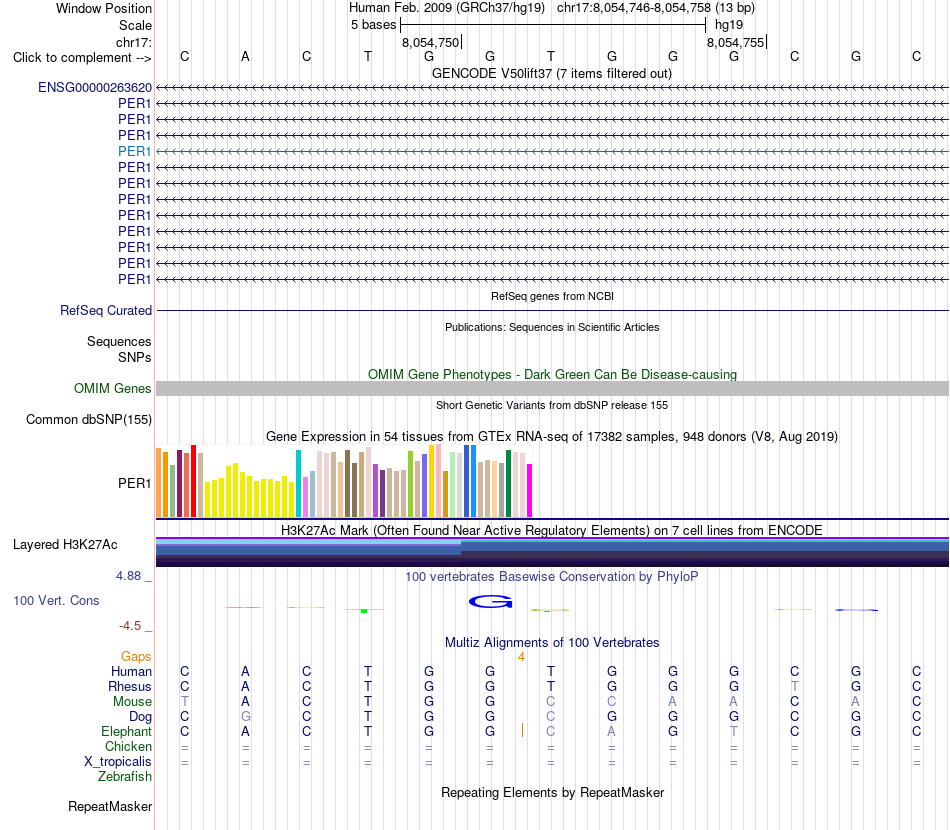Click the H3K27Ac Mark ENCODE track title
Viewport: 950px width, 830px height.
(x=552, y=530)
